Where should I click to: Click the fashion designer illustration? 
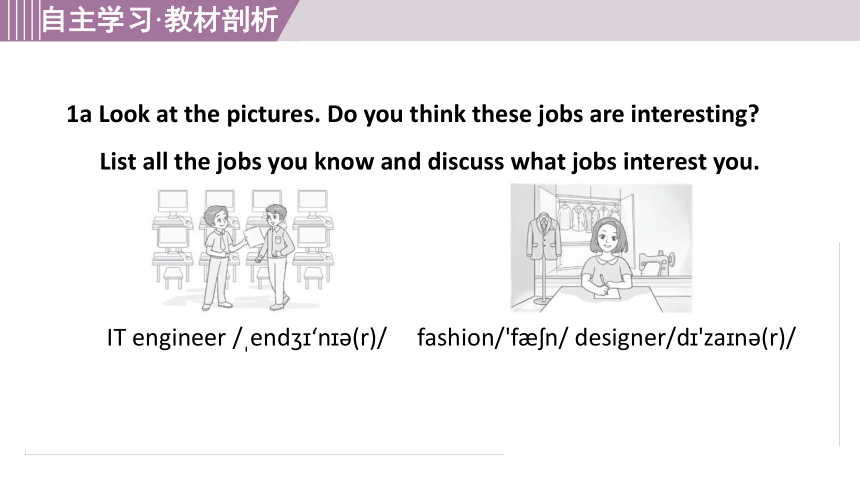601,248
